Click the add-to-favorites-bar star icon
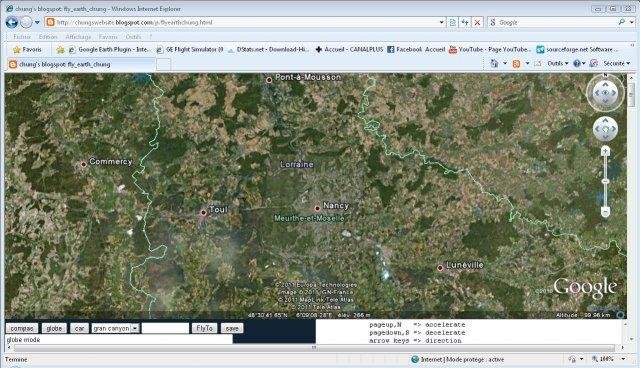This screenshot has width=640, height=368. (60, 50)
